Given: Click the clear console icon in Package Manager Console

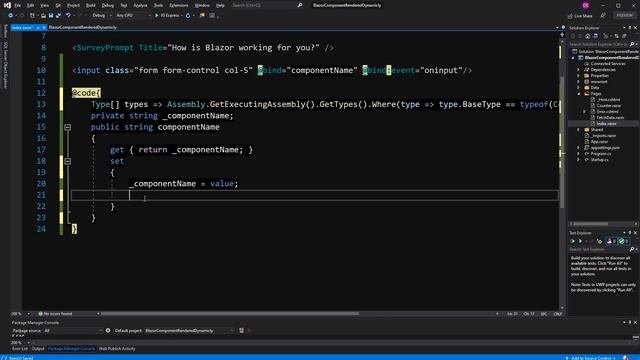Looking at the screenshot, I should tap(241, 330).
